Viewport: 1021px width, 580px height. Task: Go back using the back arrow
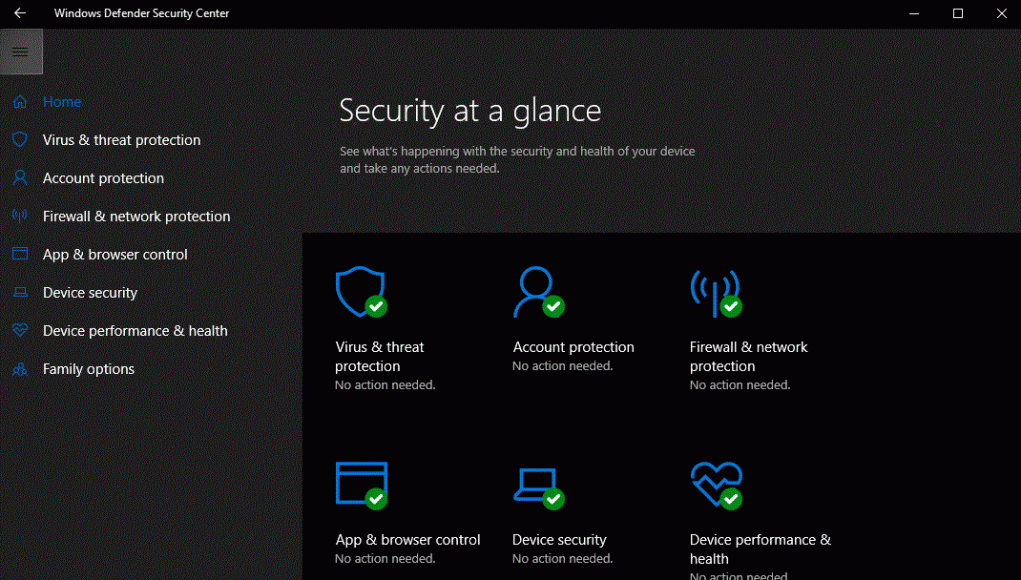click(x=20, y=13)
